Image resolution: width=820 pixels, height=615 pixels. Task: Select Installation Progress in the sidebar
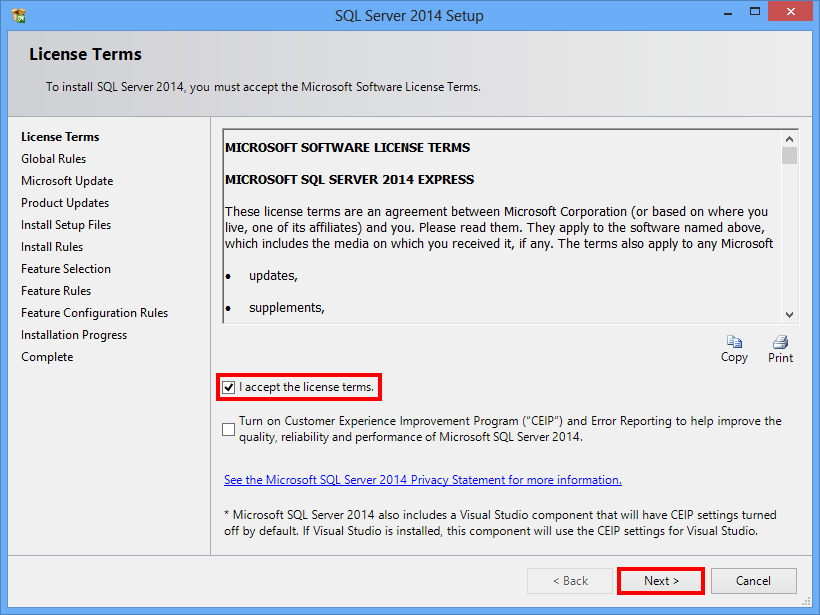tap(73, 334)
